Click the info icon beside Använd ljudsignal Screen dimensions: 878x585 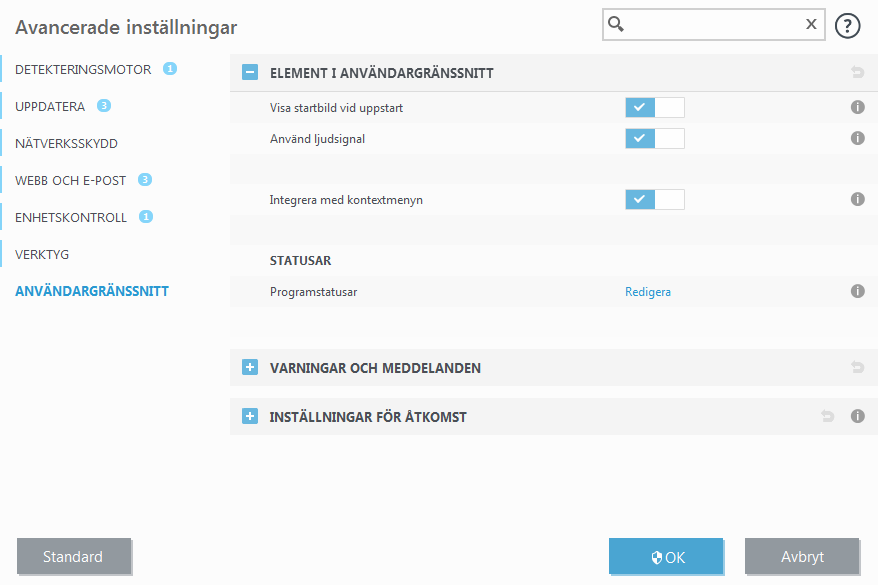[857, 138]
